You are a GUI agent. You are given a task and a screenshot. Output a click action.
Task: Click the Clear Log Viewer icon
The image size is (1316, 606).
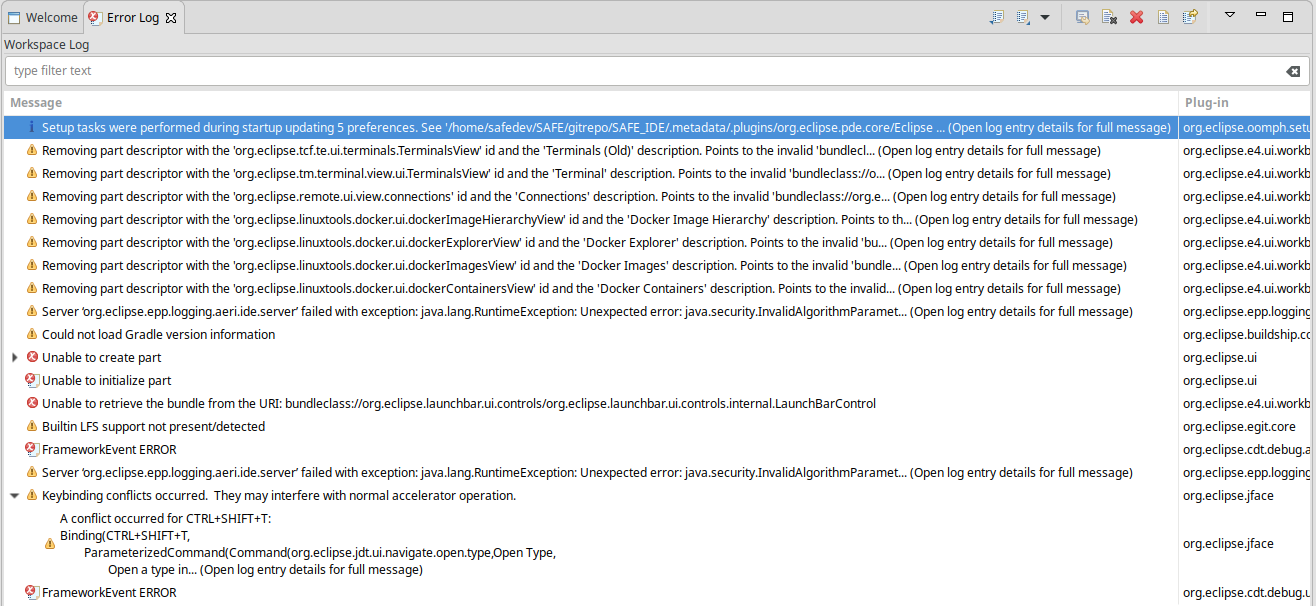click(1109, 17)
